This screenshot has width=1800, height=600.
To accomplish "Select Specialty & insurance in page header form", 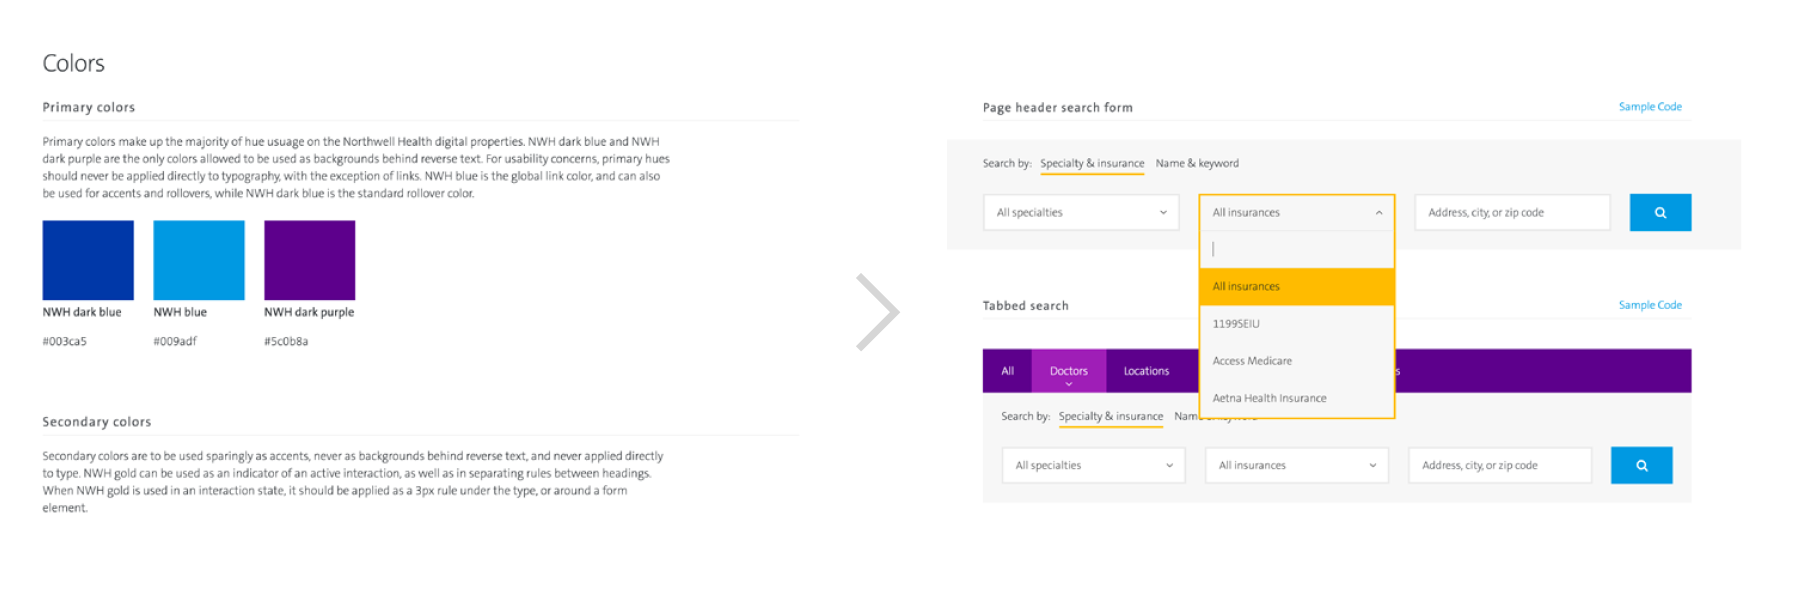I will (1092, 163).
